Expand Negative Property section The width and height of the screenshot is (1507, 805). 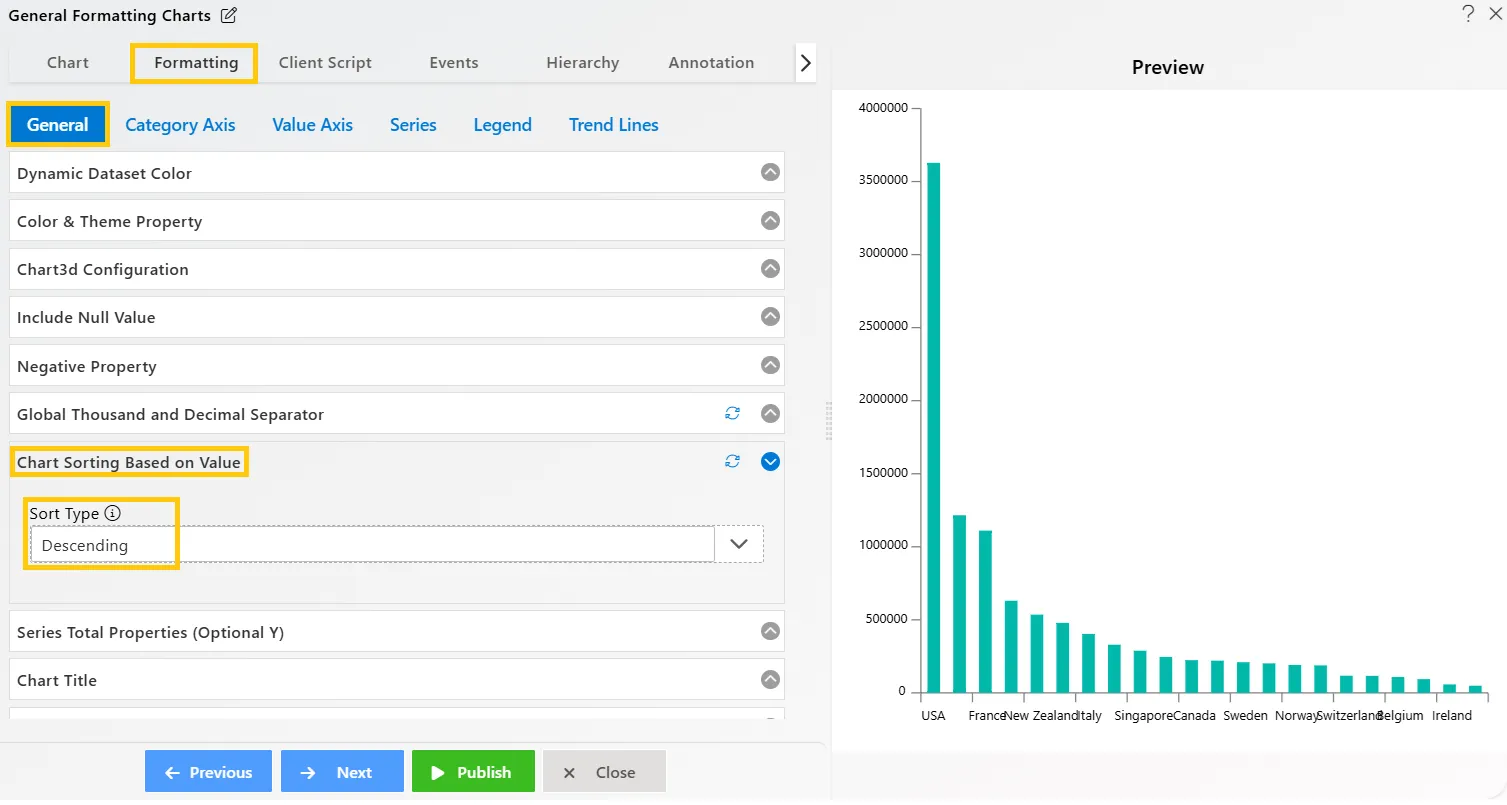coord(770,365)
